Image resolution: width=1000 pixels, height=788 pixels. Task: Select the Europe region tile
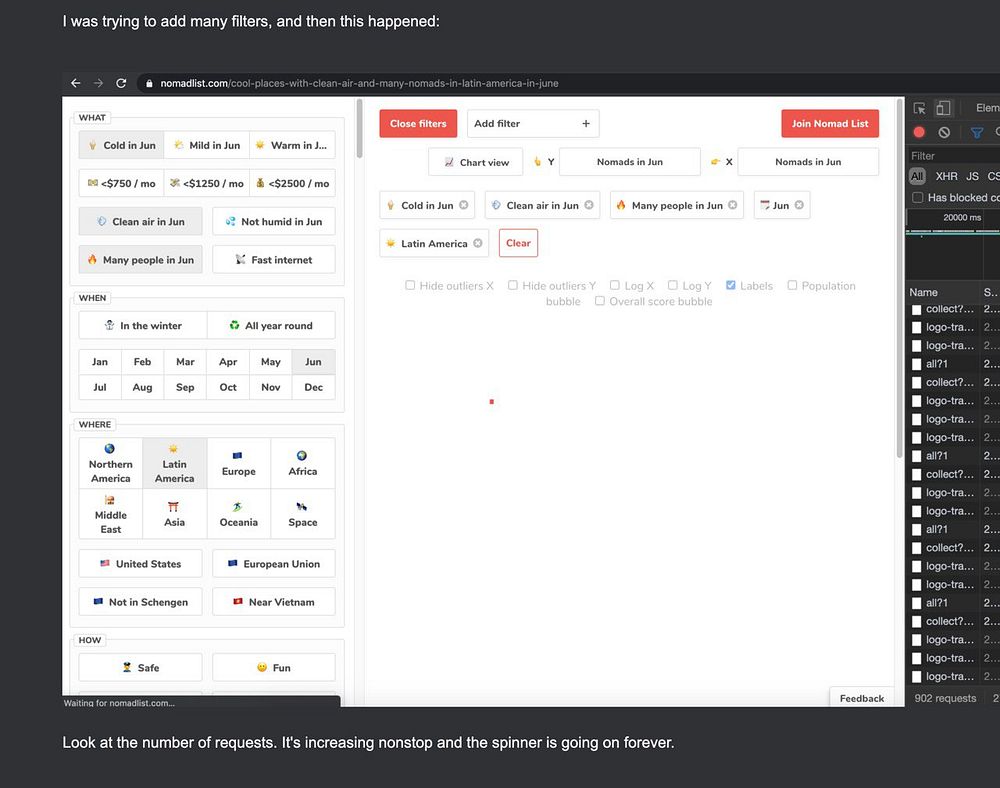[x=239, y=463]
